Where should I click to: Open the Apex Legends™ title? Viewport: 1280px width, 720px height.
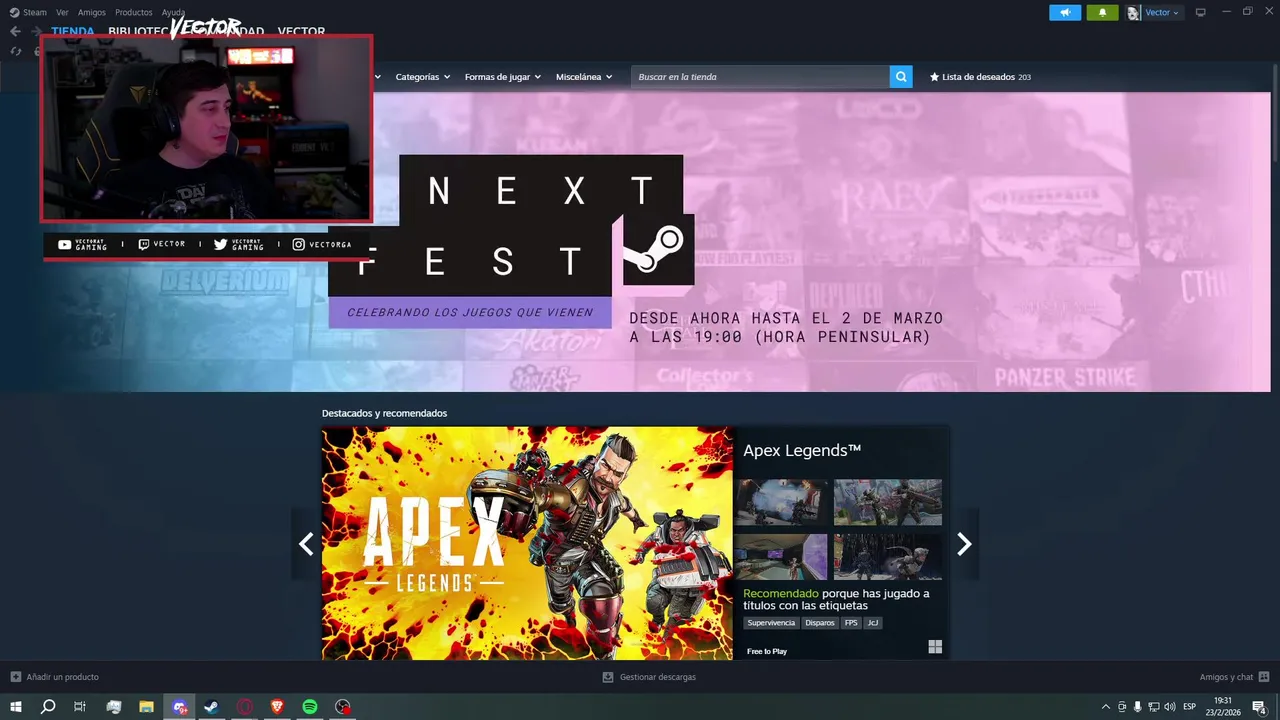(802, 451)
